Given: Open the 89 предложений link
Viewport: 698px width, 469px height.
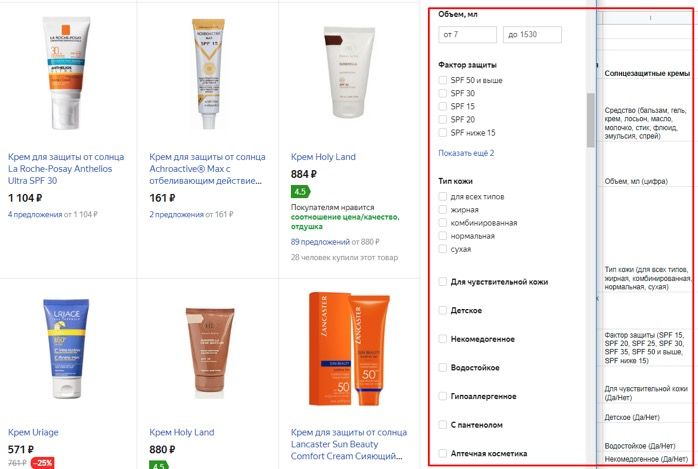Looking at the screenshot, I should 320,242.
